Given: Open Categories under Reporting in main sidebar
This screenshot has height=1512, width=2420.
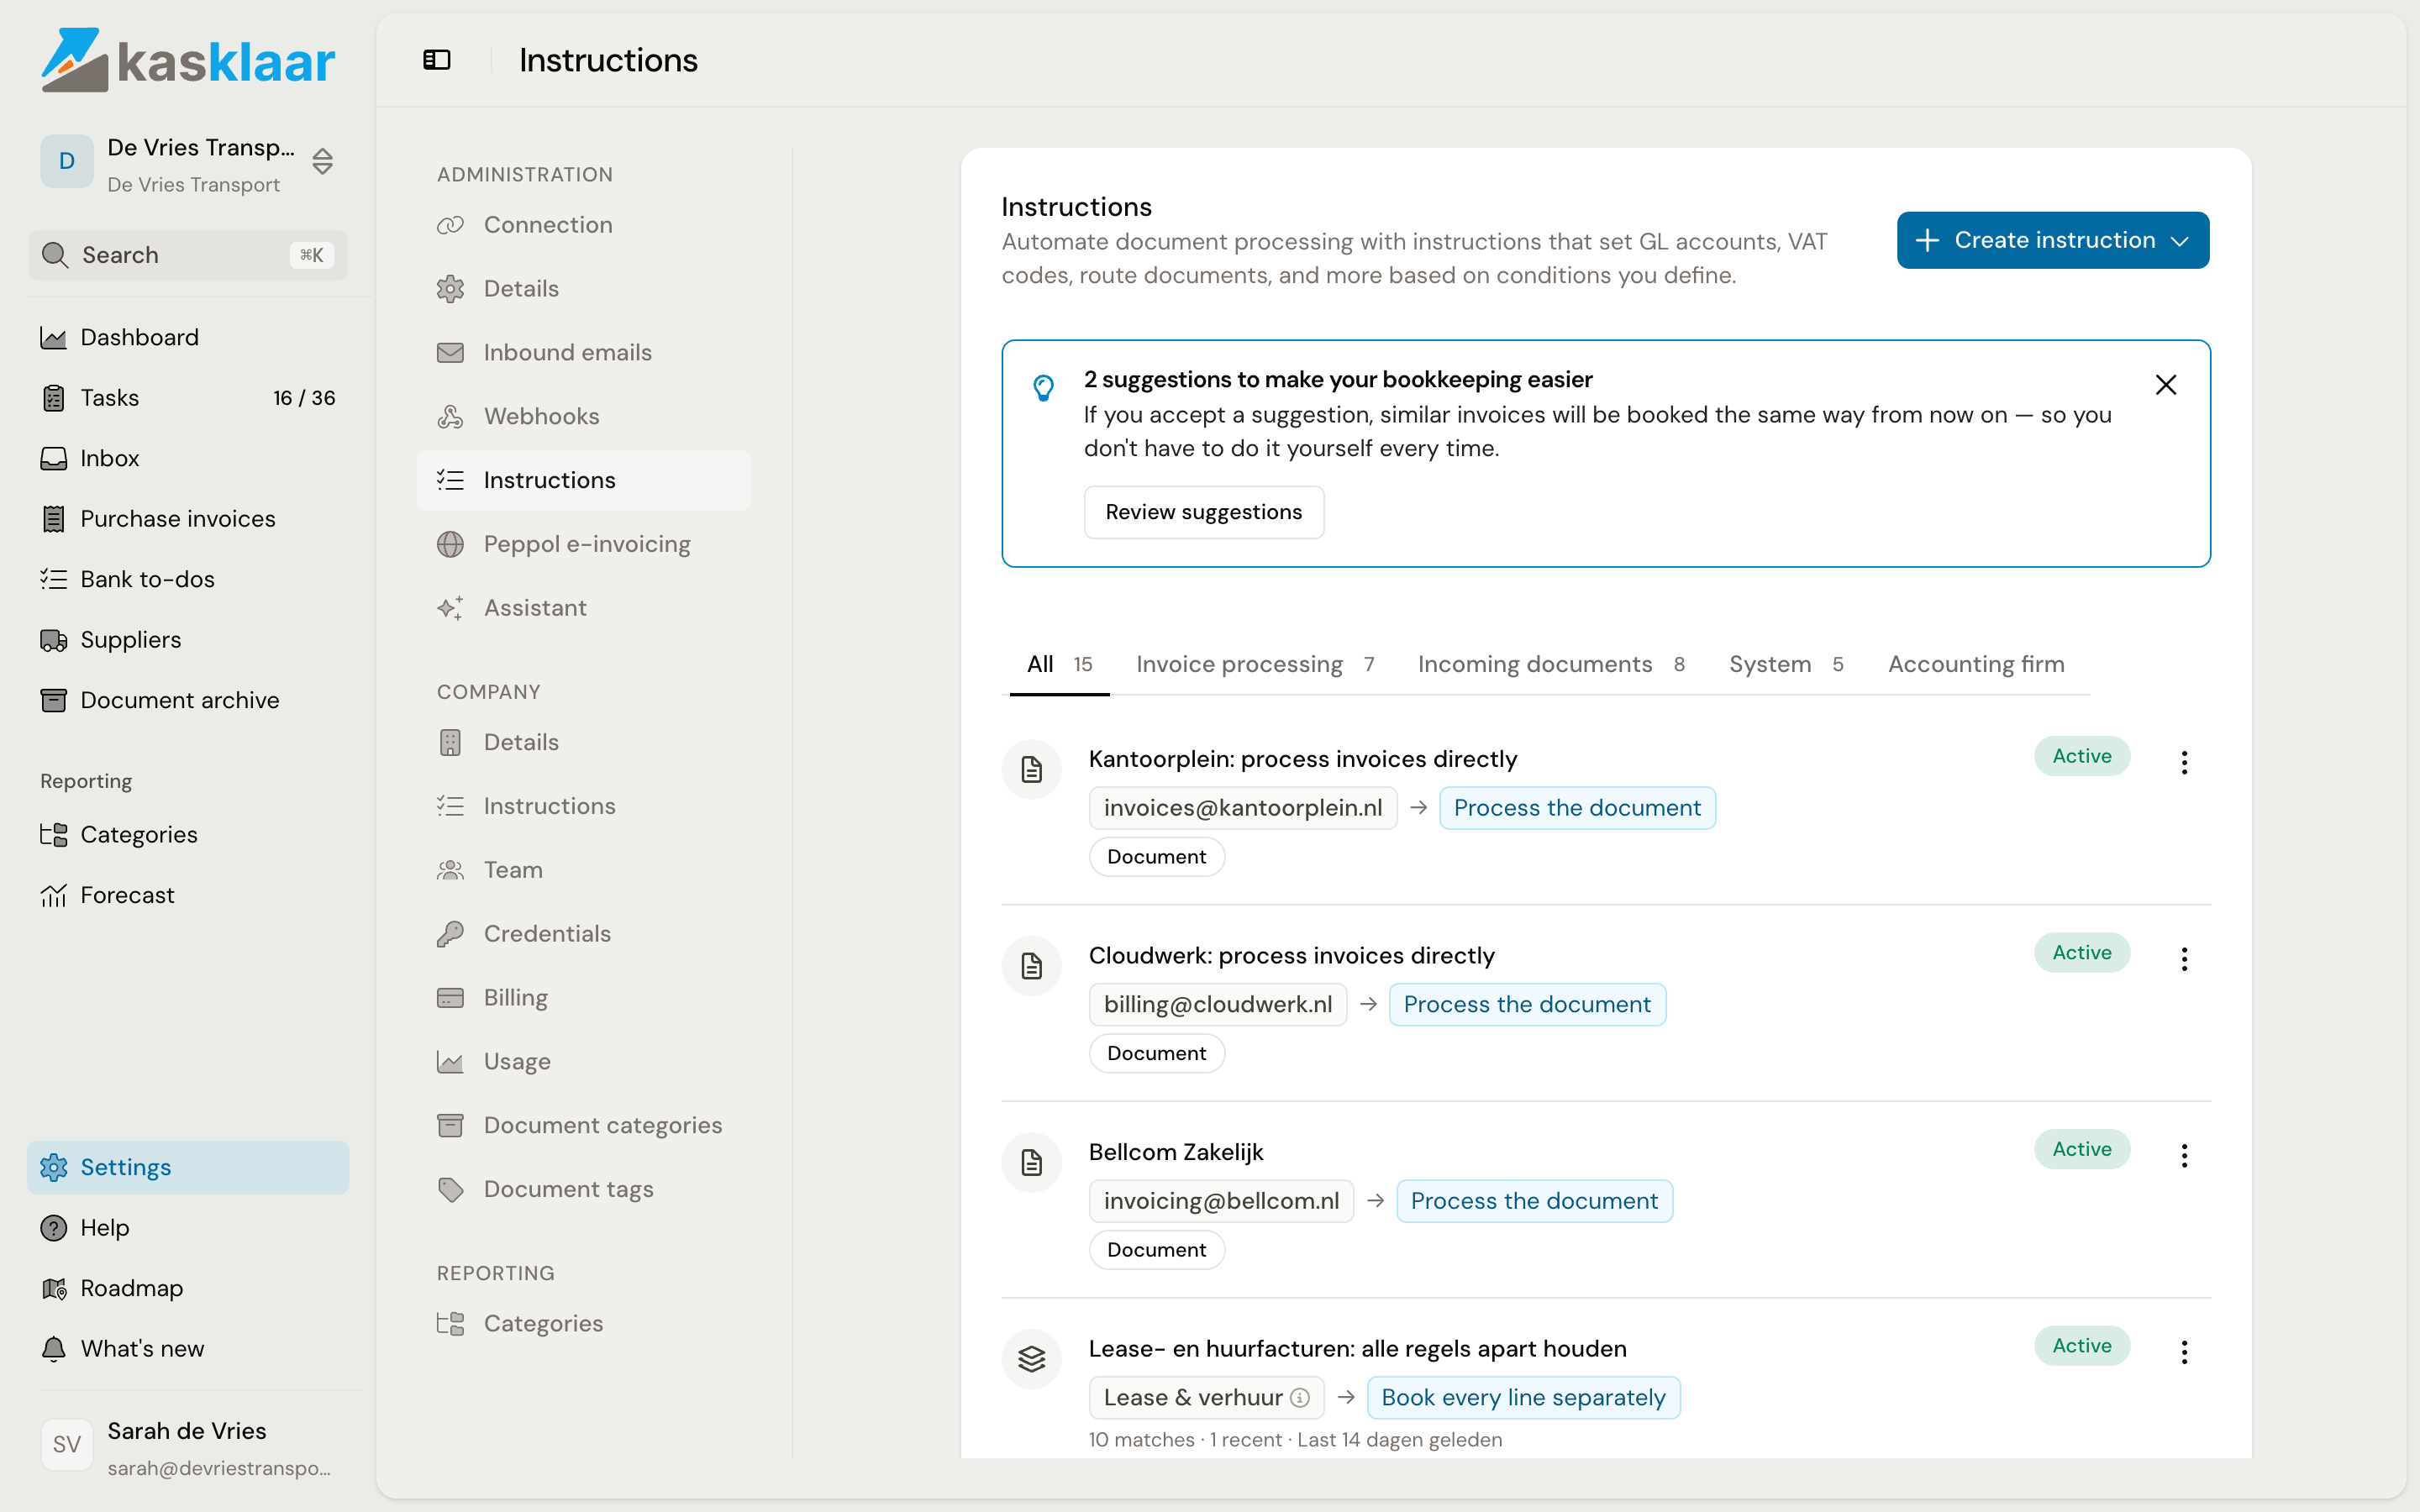Looking at the screenshot, I should (188, 834).
